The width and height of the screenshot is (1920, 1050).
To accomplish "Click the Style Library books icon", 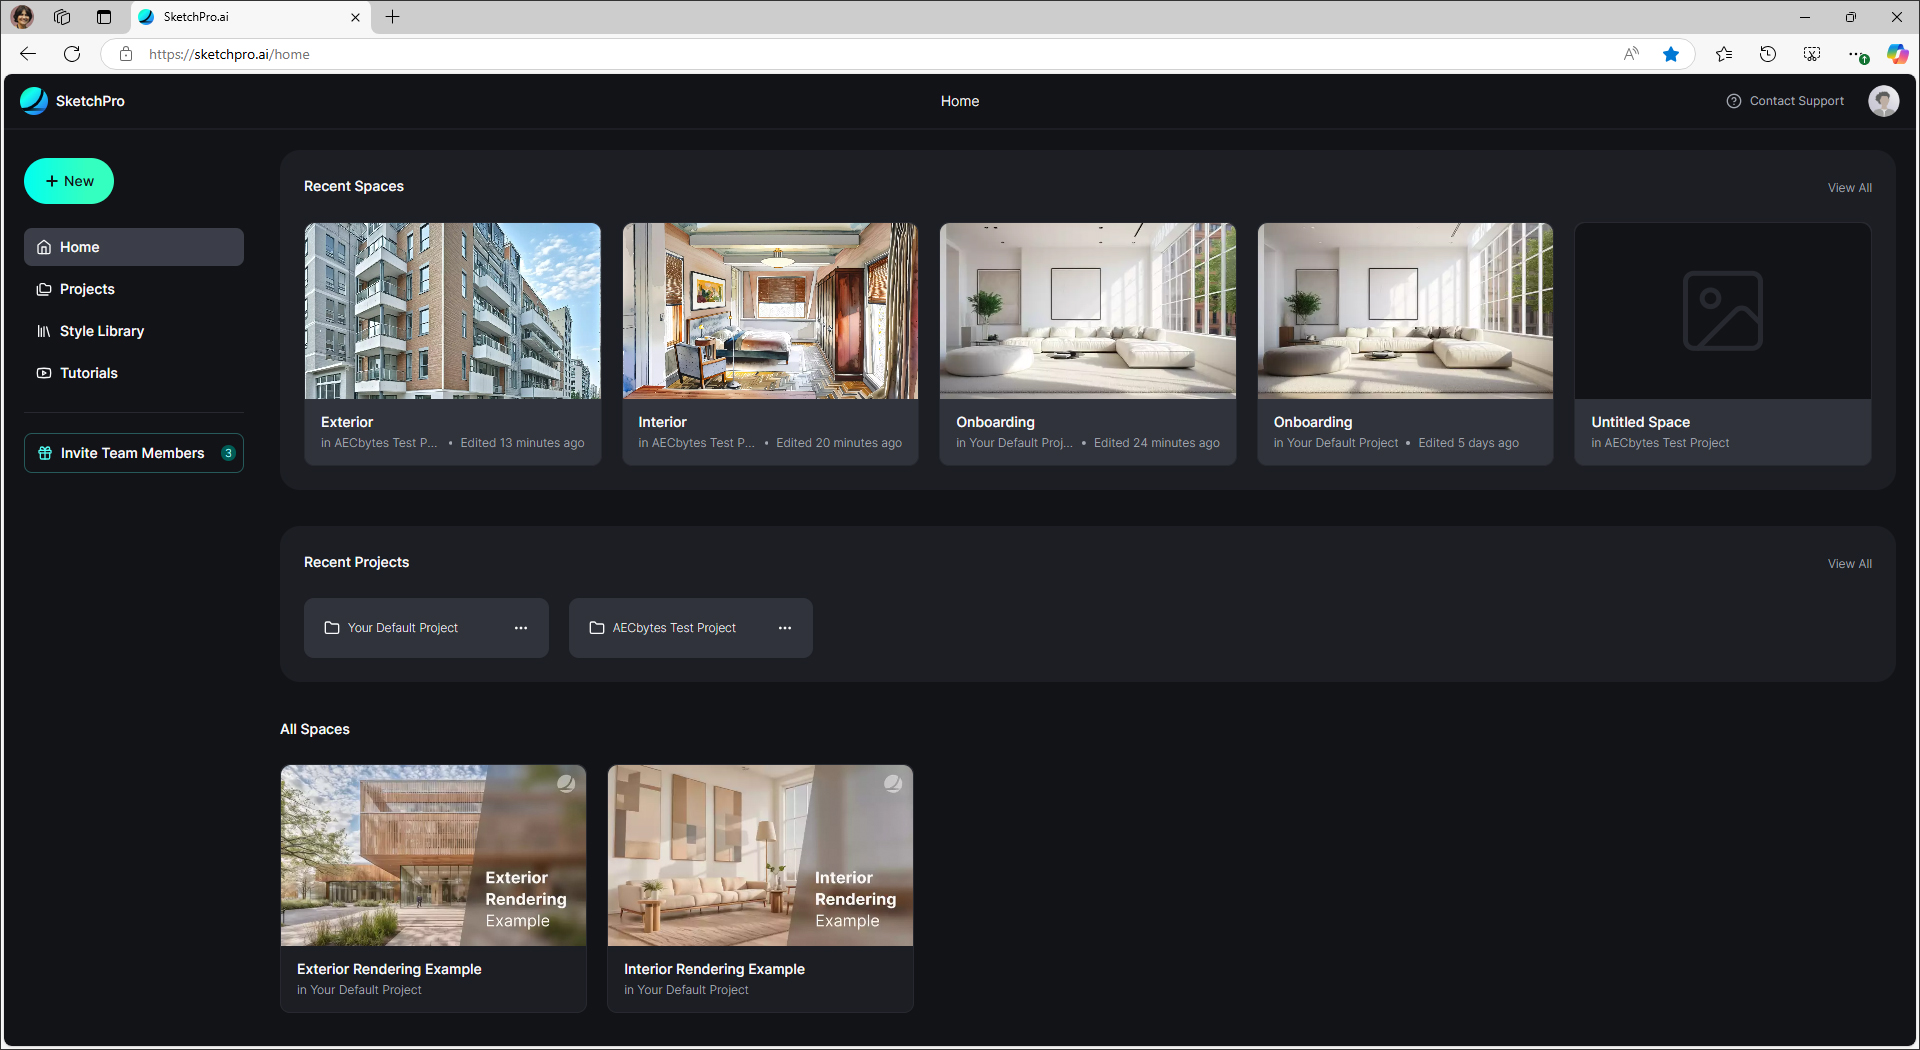I will coord(44,331).
